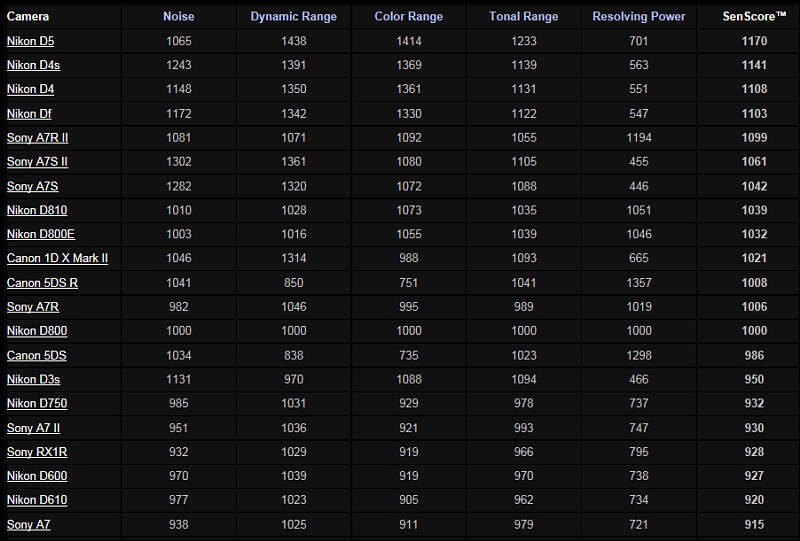
Task: Select Nikon D800E tonal range 1039
Action: pyautogui.click(x=524, y=234)
